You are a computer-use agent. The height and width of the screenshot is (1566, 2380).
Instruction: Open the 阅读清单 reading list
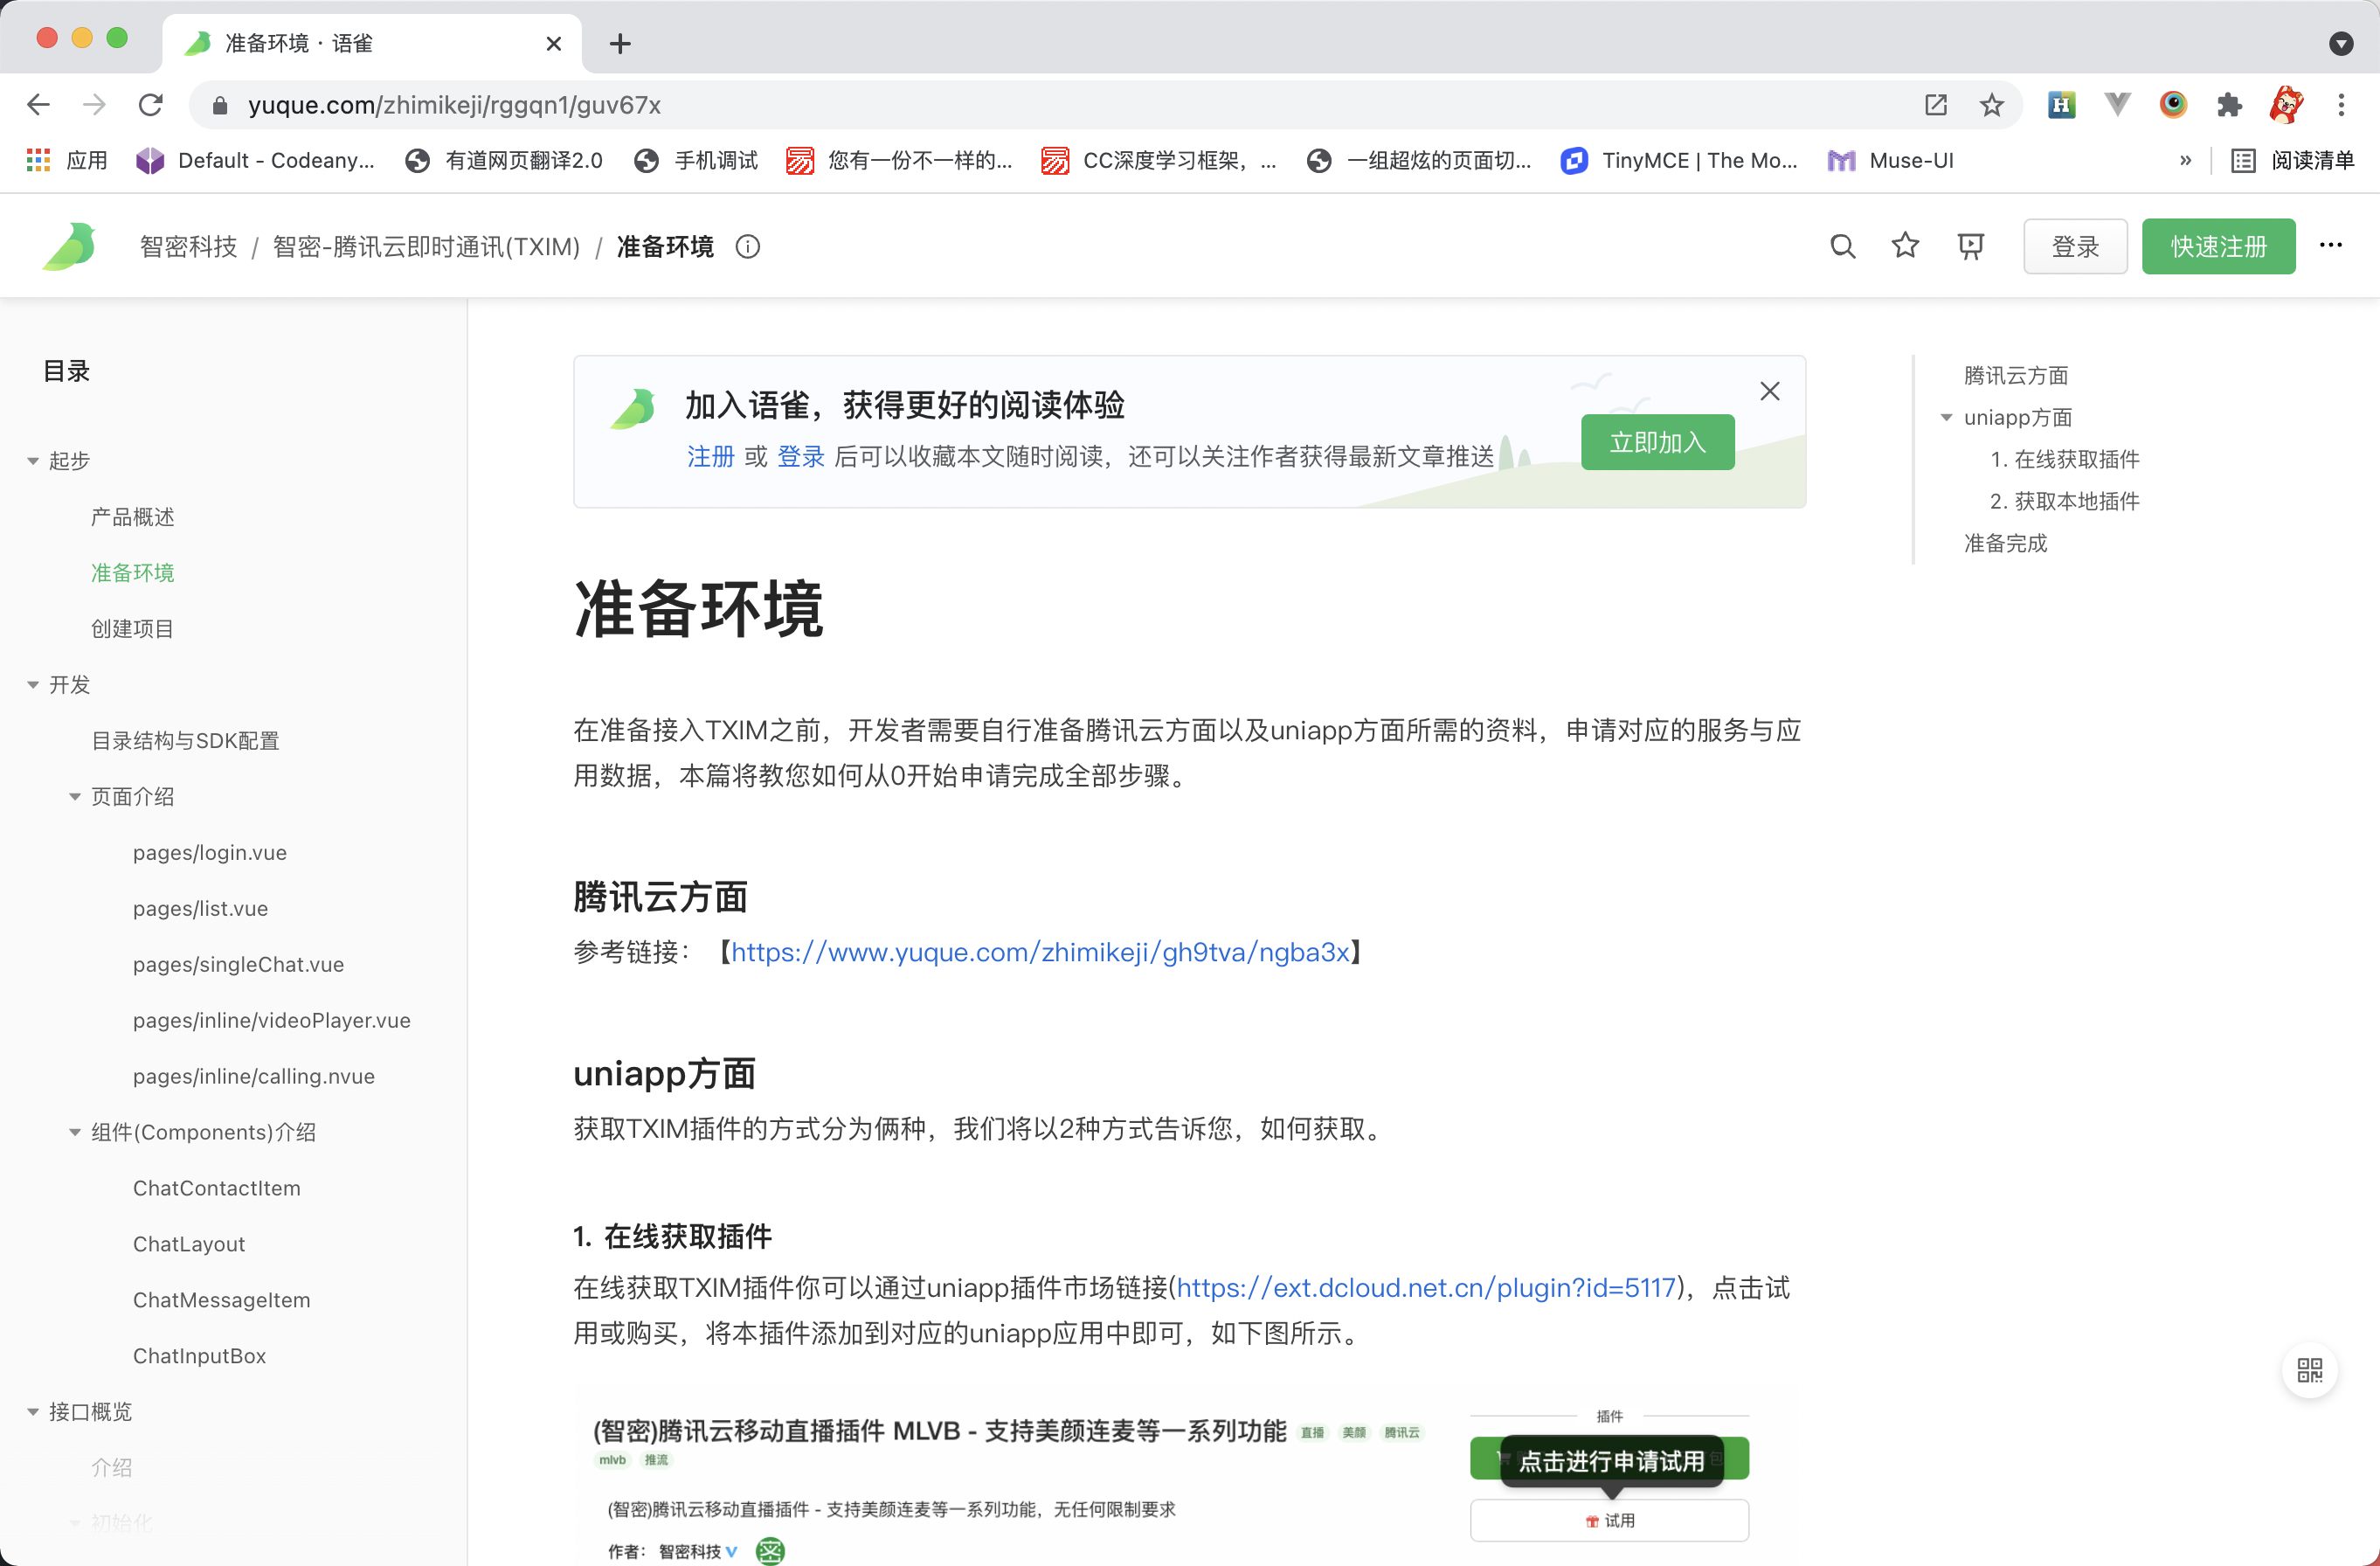2293,160
